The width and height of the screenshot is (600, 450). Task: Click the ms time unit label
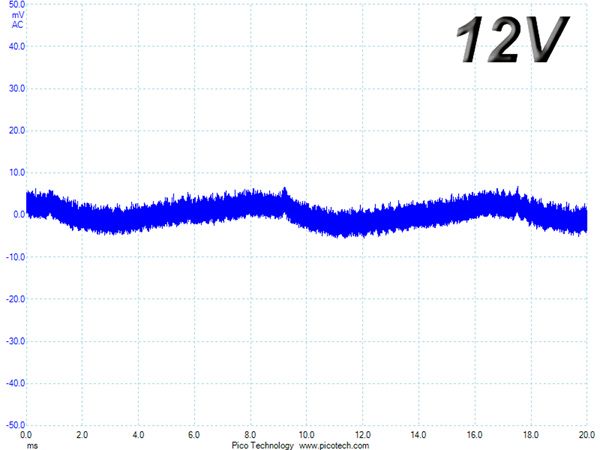33,446
